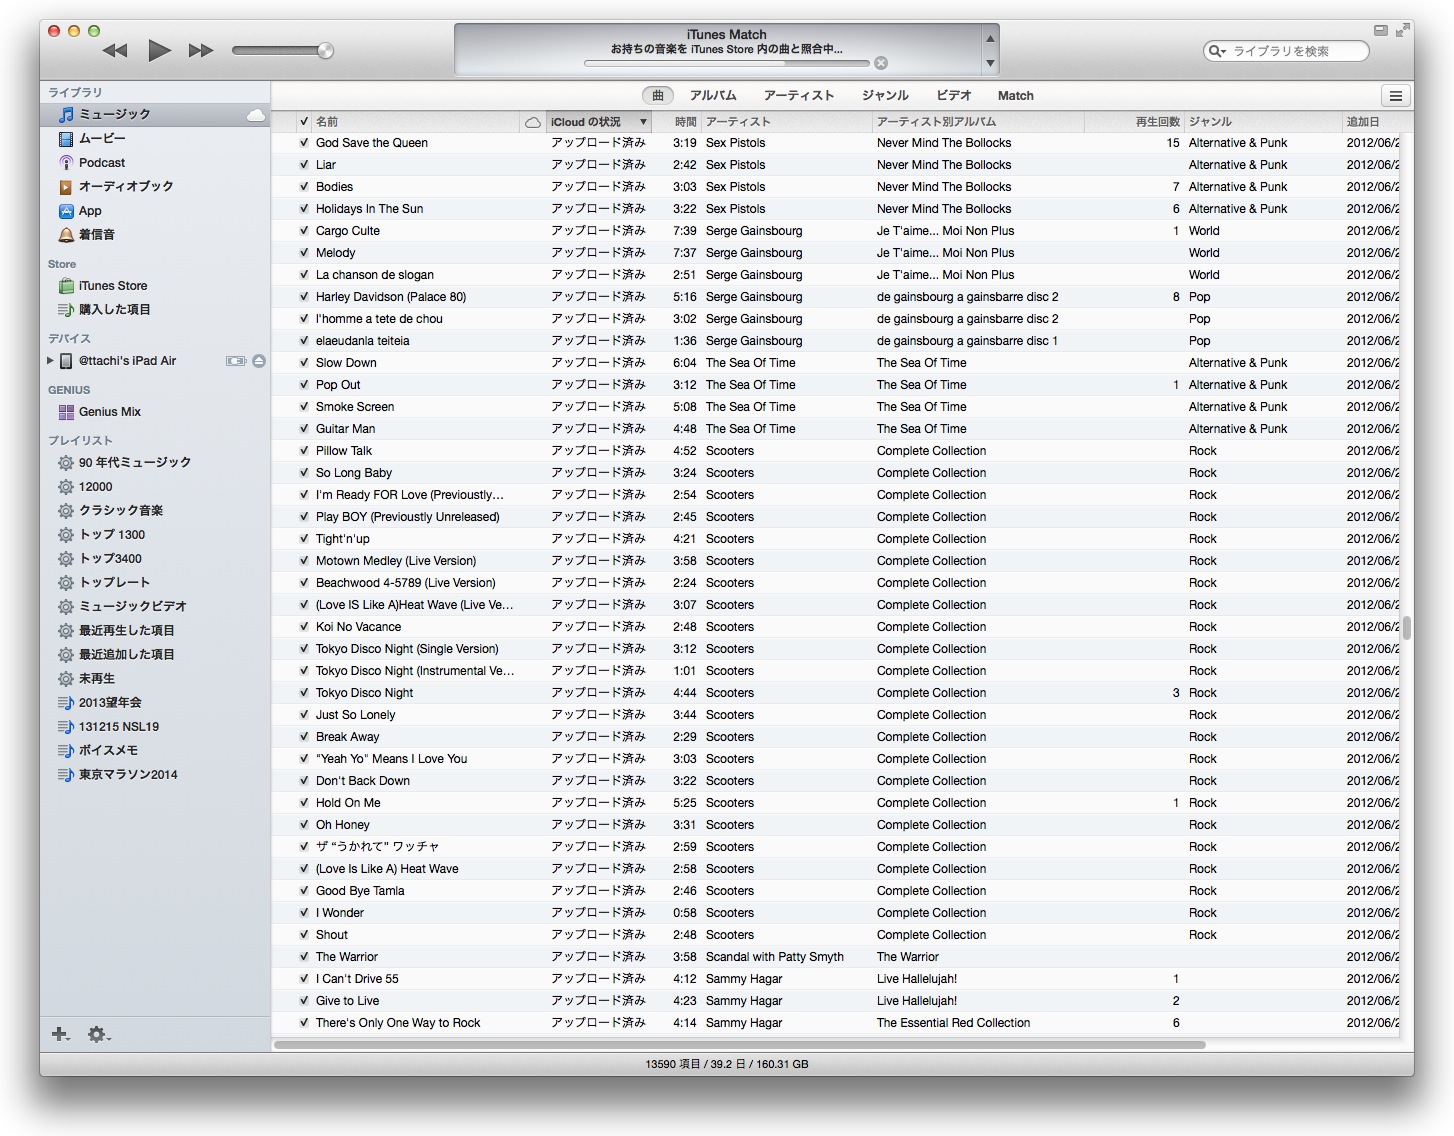Click iCloud status column sort arrow

tap(643, 122)
